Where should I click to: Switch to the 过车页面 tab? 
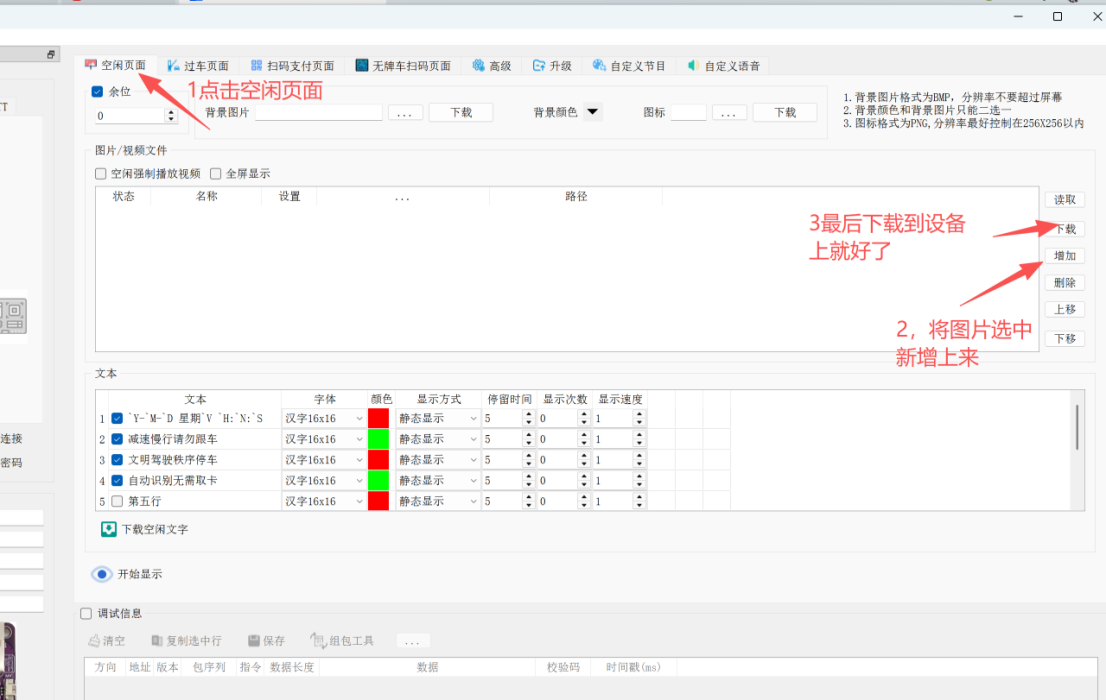point(198,66)
